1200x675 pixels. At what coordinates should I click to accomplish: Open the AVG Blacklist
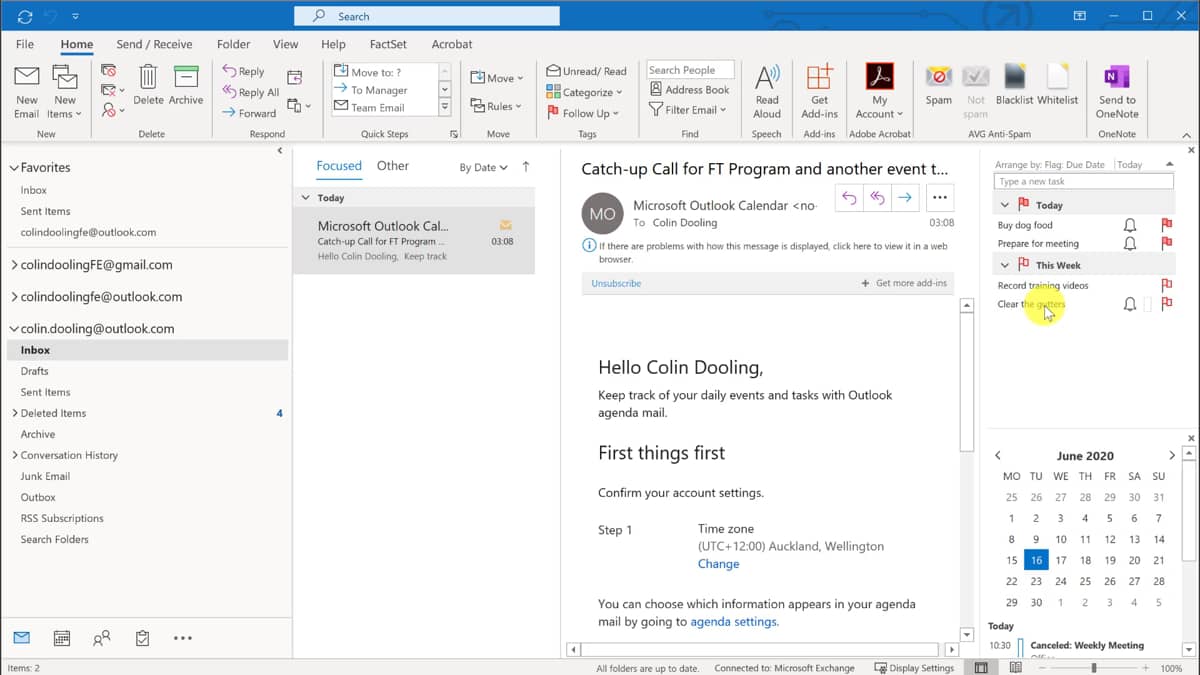point(1015,85)
